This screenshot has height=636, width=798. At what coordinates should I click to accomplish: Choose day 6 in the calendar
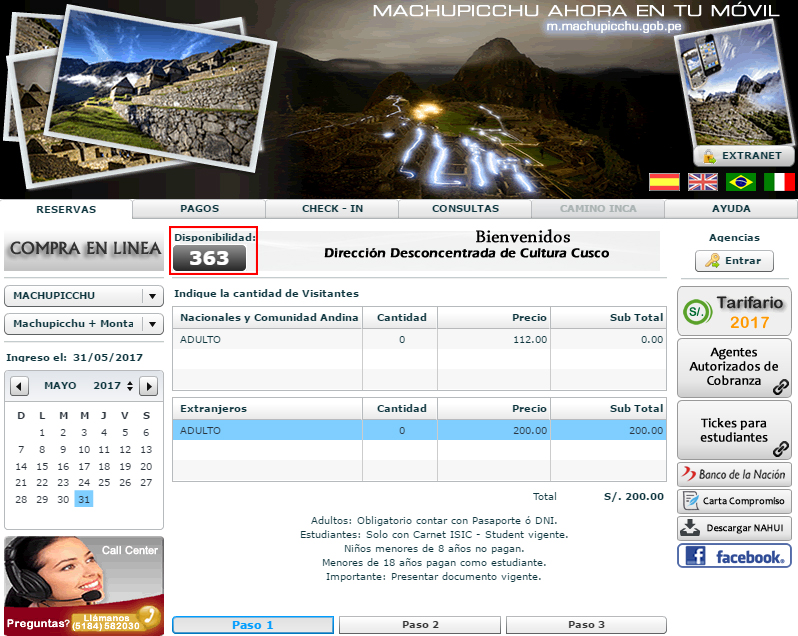coord(146,432)
